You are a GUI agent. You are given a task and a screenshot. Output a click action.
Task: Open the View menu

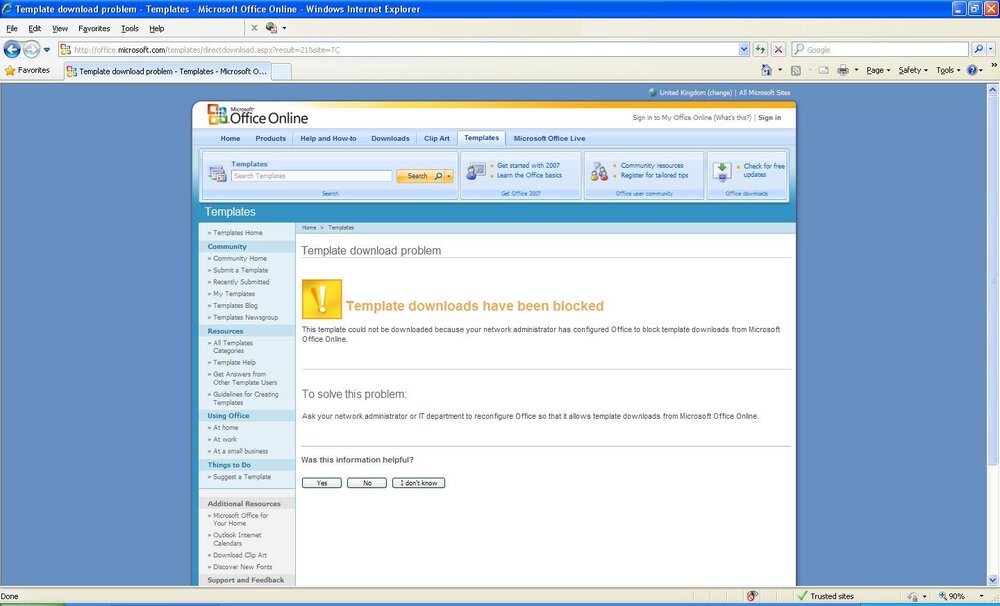(x=59, y=28)
